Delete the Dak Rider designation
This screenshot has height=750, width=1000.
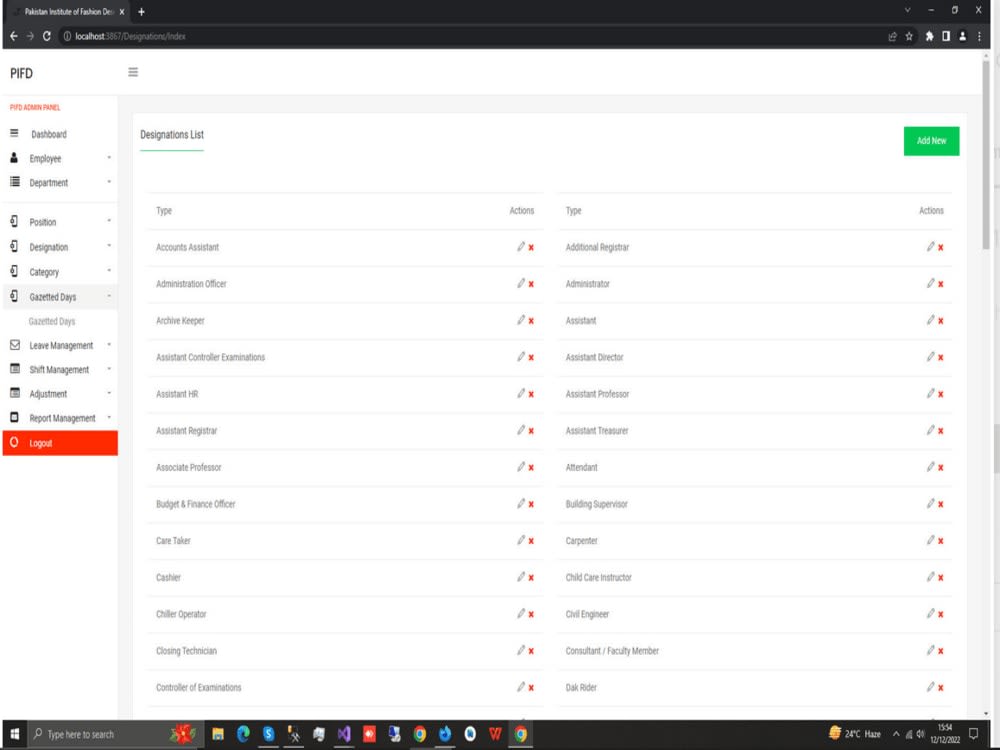click(940, 688)
